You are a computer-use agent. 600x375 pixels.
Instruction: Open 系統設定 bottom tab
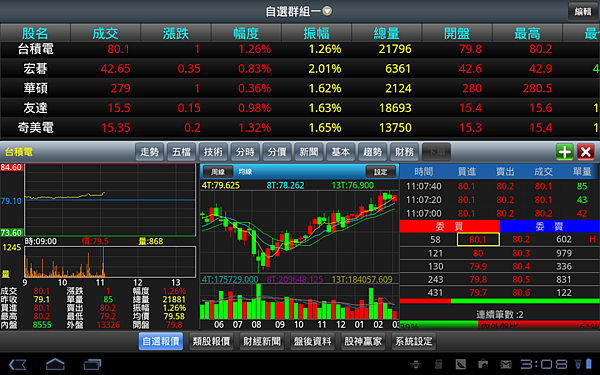tap(413, 341)
